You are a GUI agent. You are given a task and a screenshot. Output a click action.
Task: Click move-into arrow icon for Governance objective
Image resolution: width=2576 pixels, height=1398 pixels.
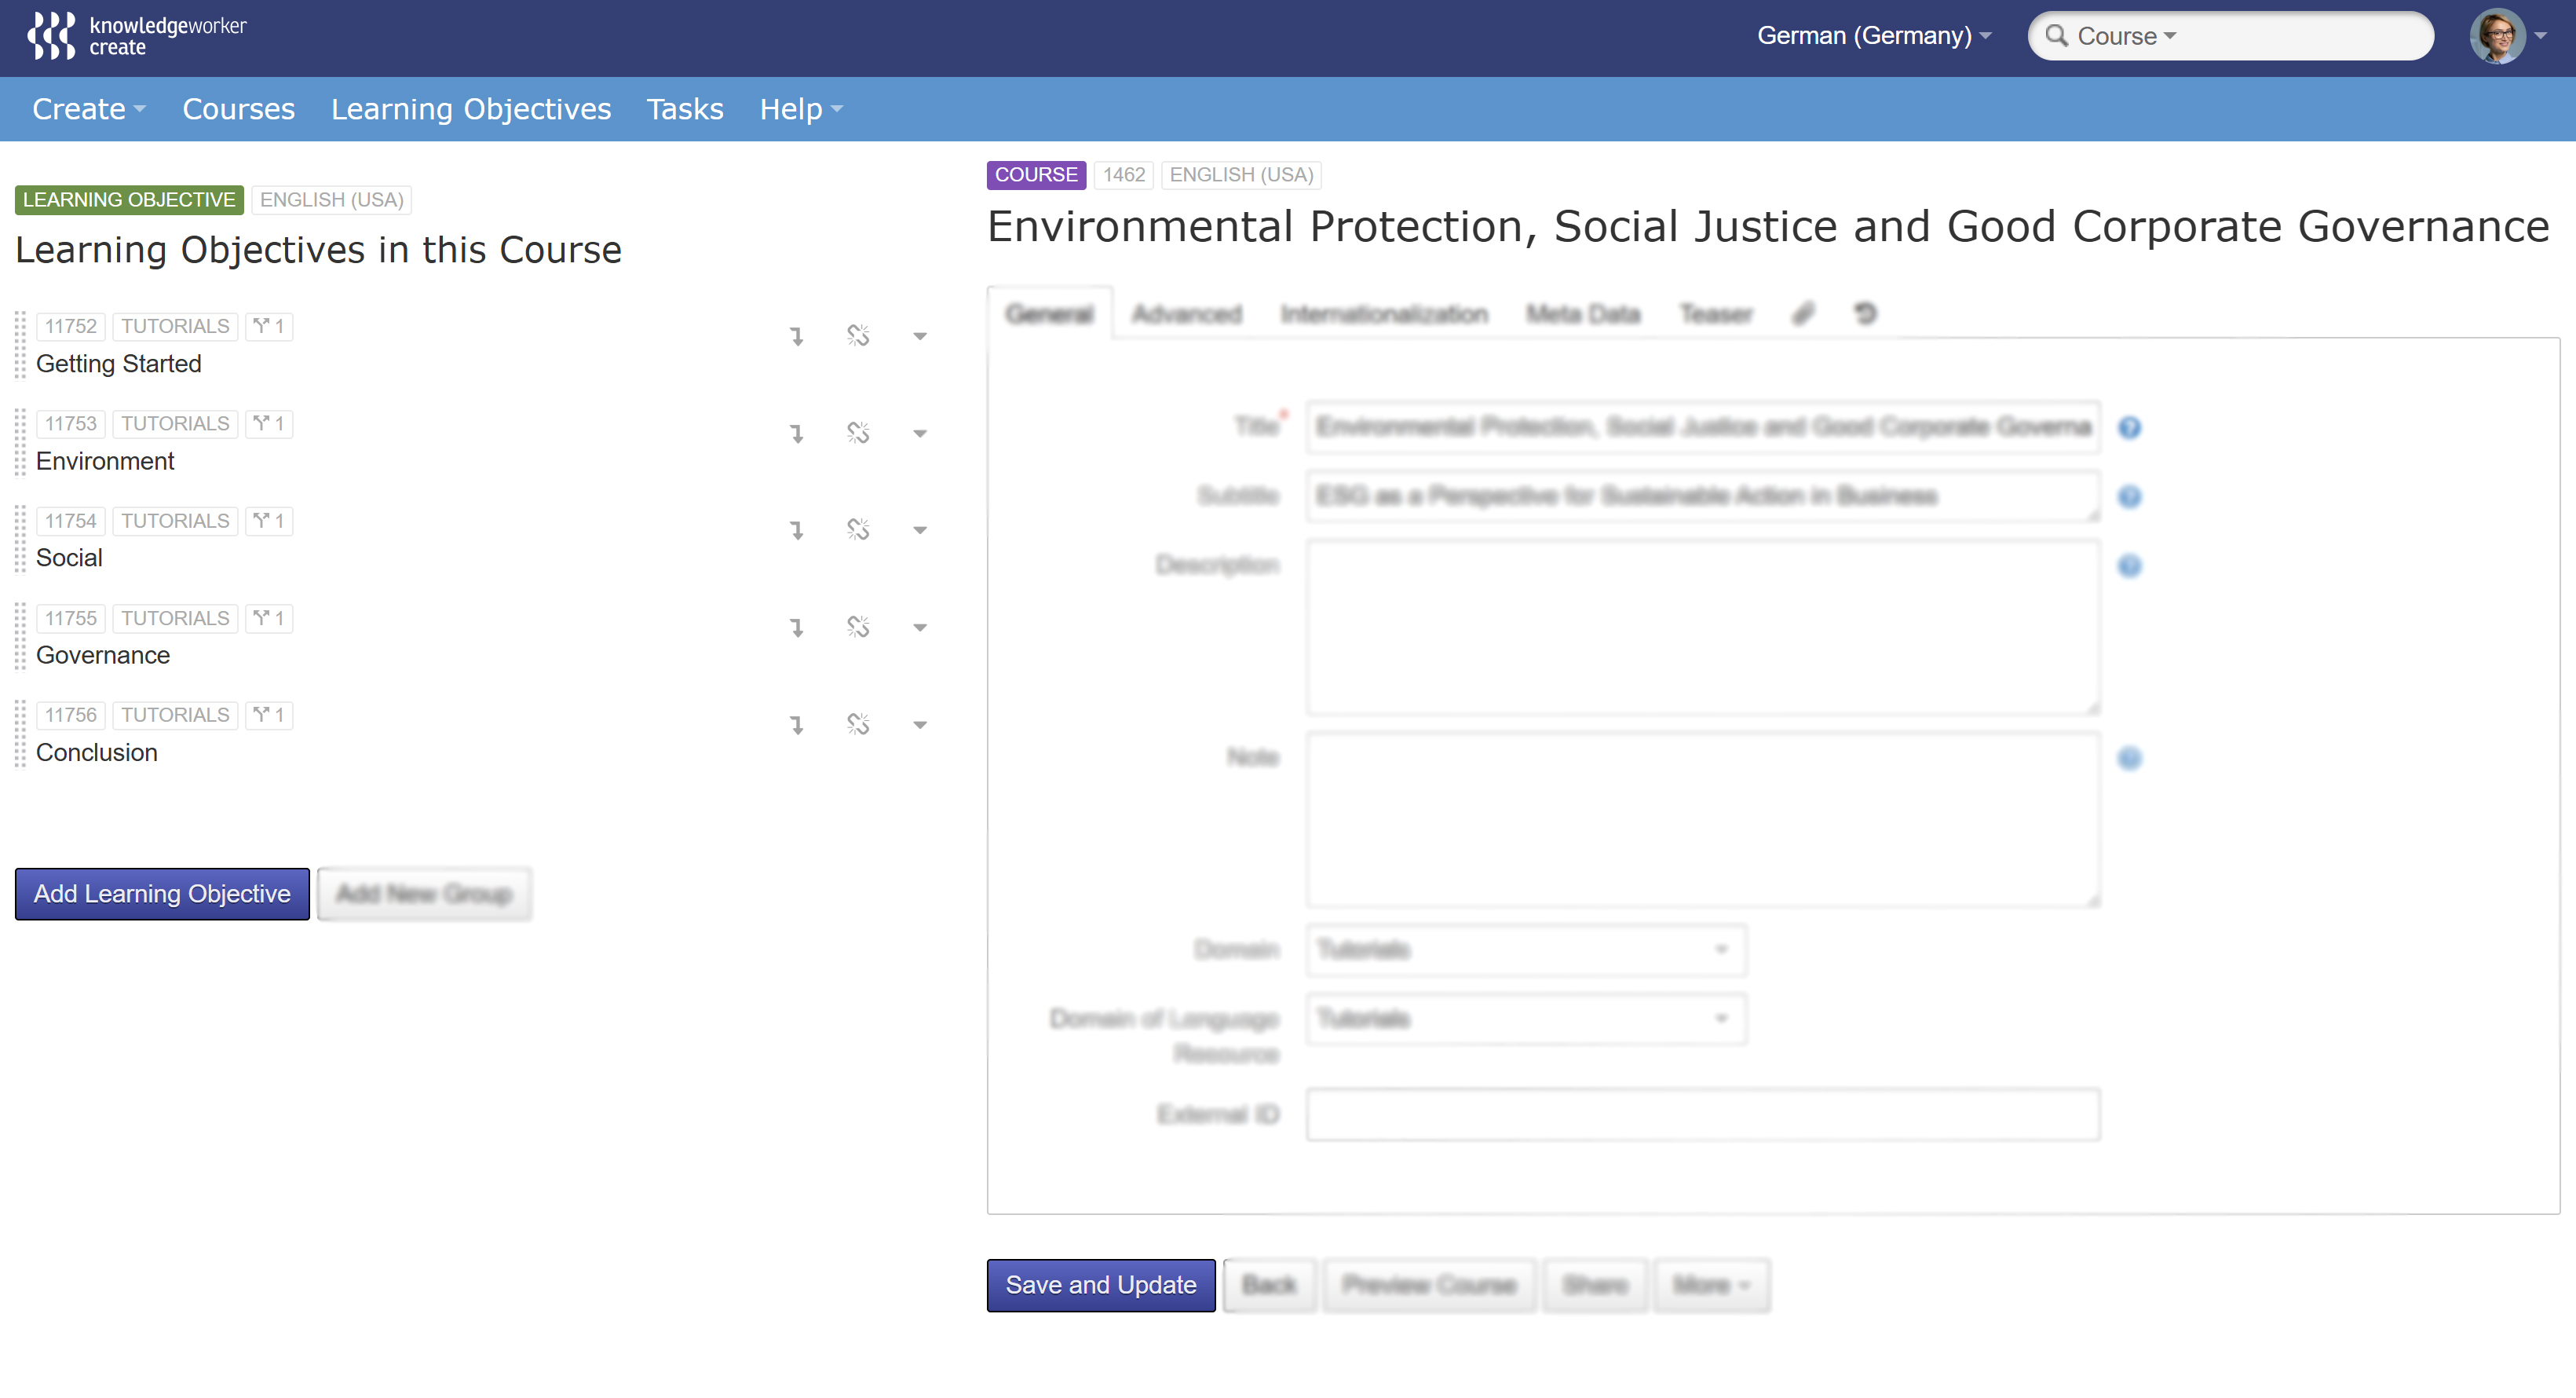coord(797,627)
